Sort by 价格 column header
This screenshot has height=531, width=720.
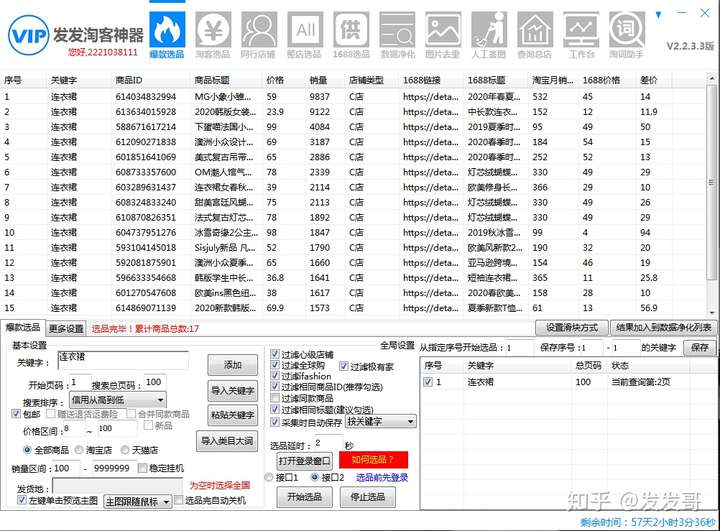click(x=275, y=80)
